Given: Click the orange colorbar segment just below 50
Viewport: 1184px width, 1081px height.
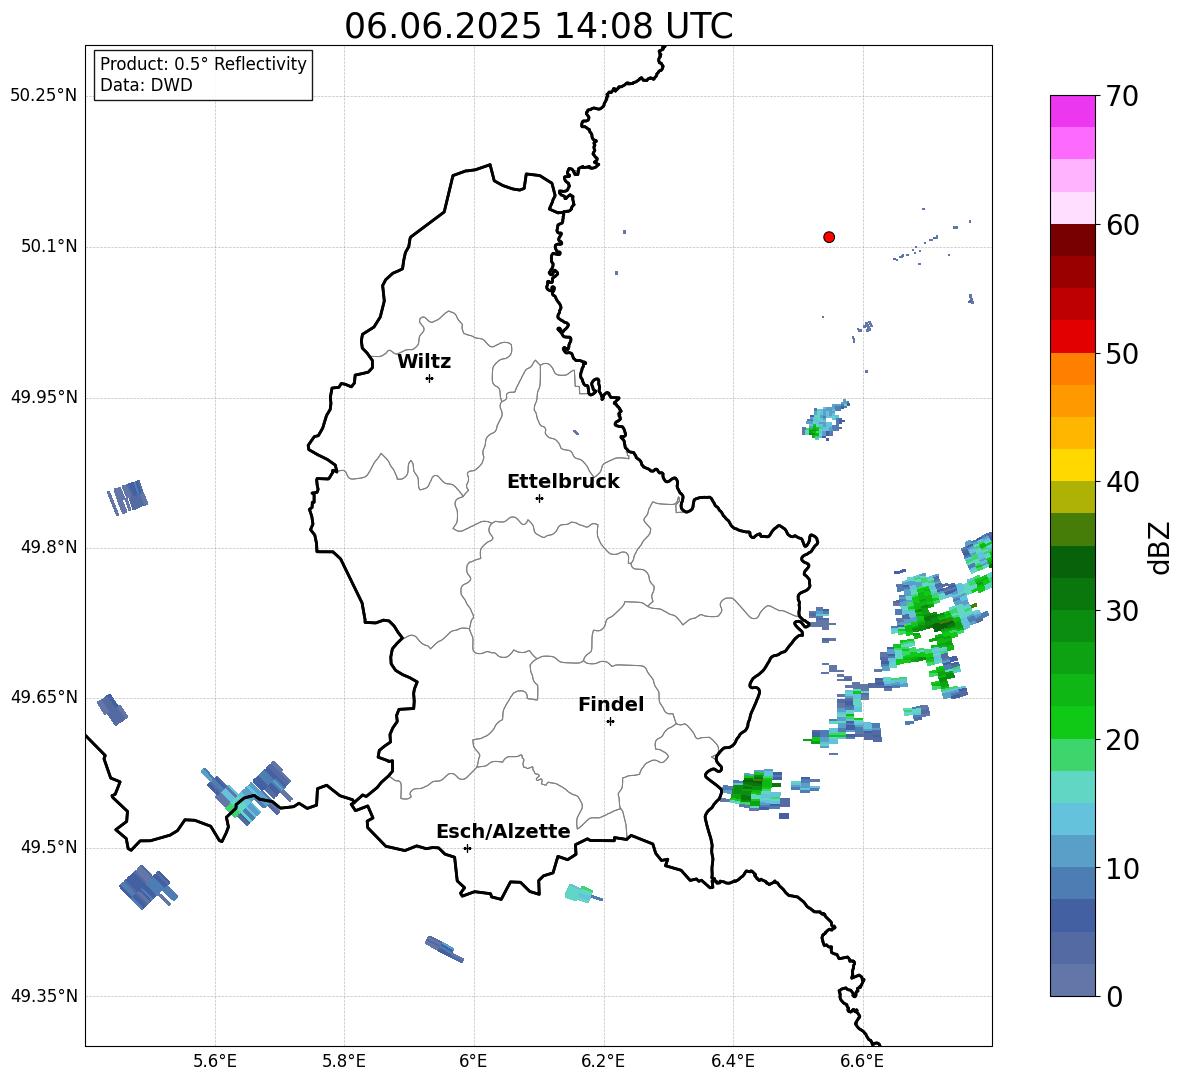Looking at the screenshot, I should point(1073,368).
